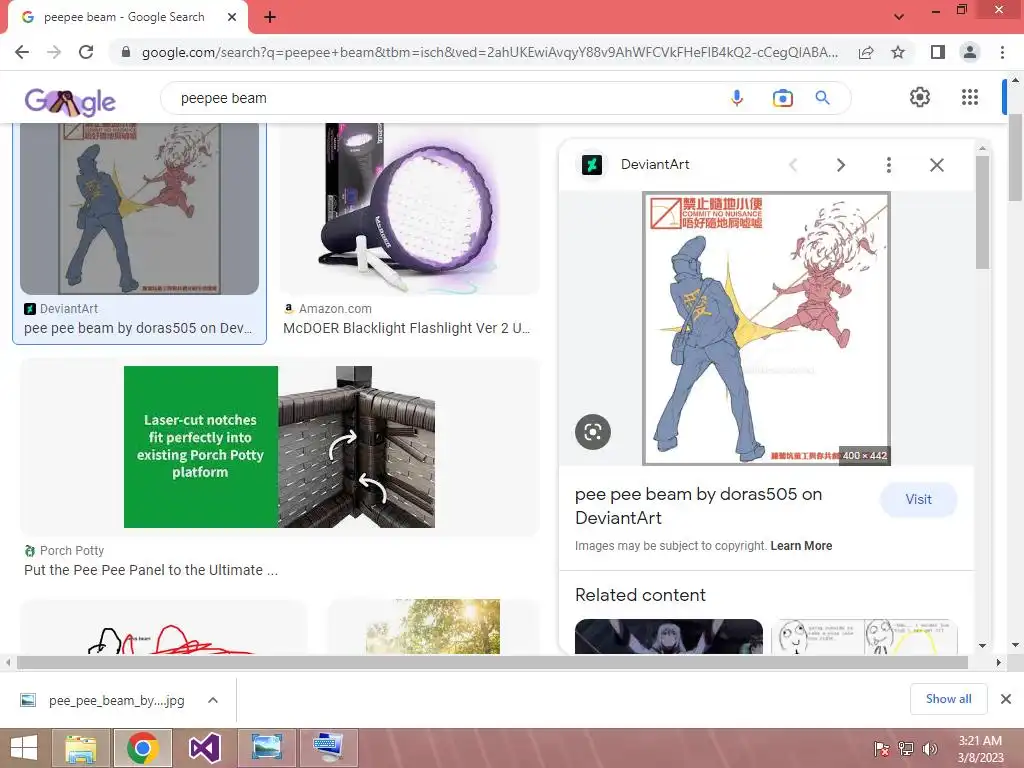Open Put the Pee Pee Panel result link

pyautogui.click(x=151, y=570)
